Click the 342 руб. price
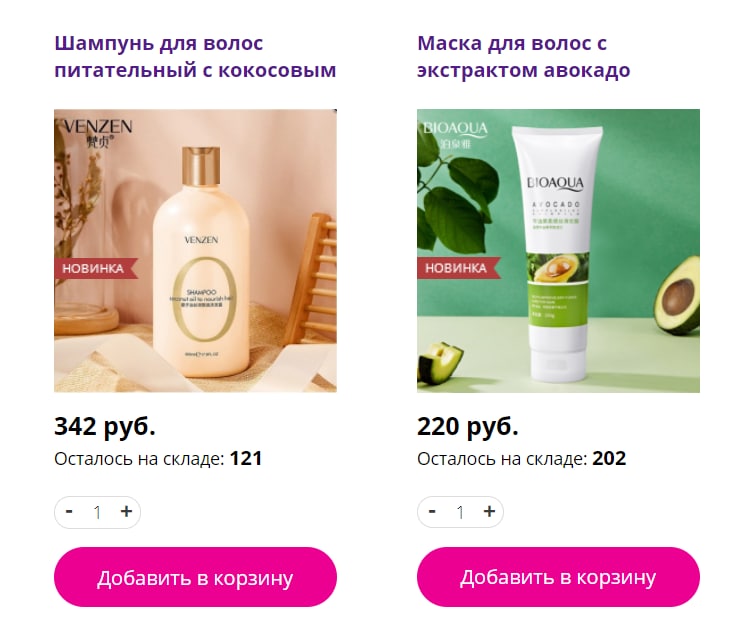Screen dimensions: 736x637 pyautogui.click(x=105, y=427)
